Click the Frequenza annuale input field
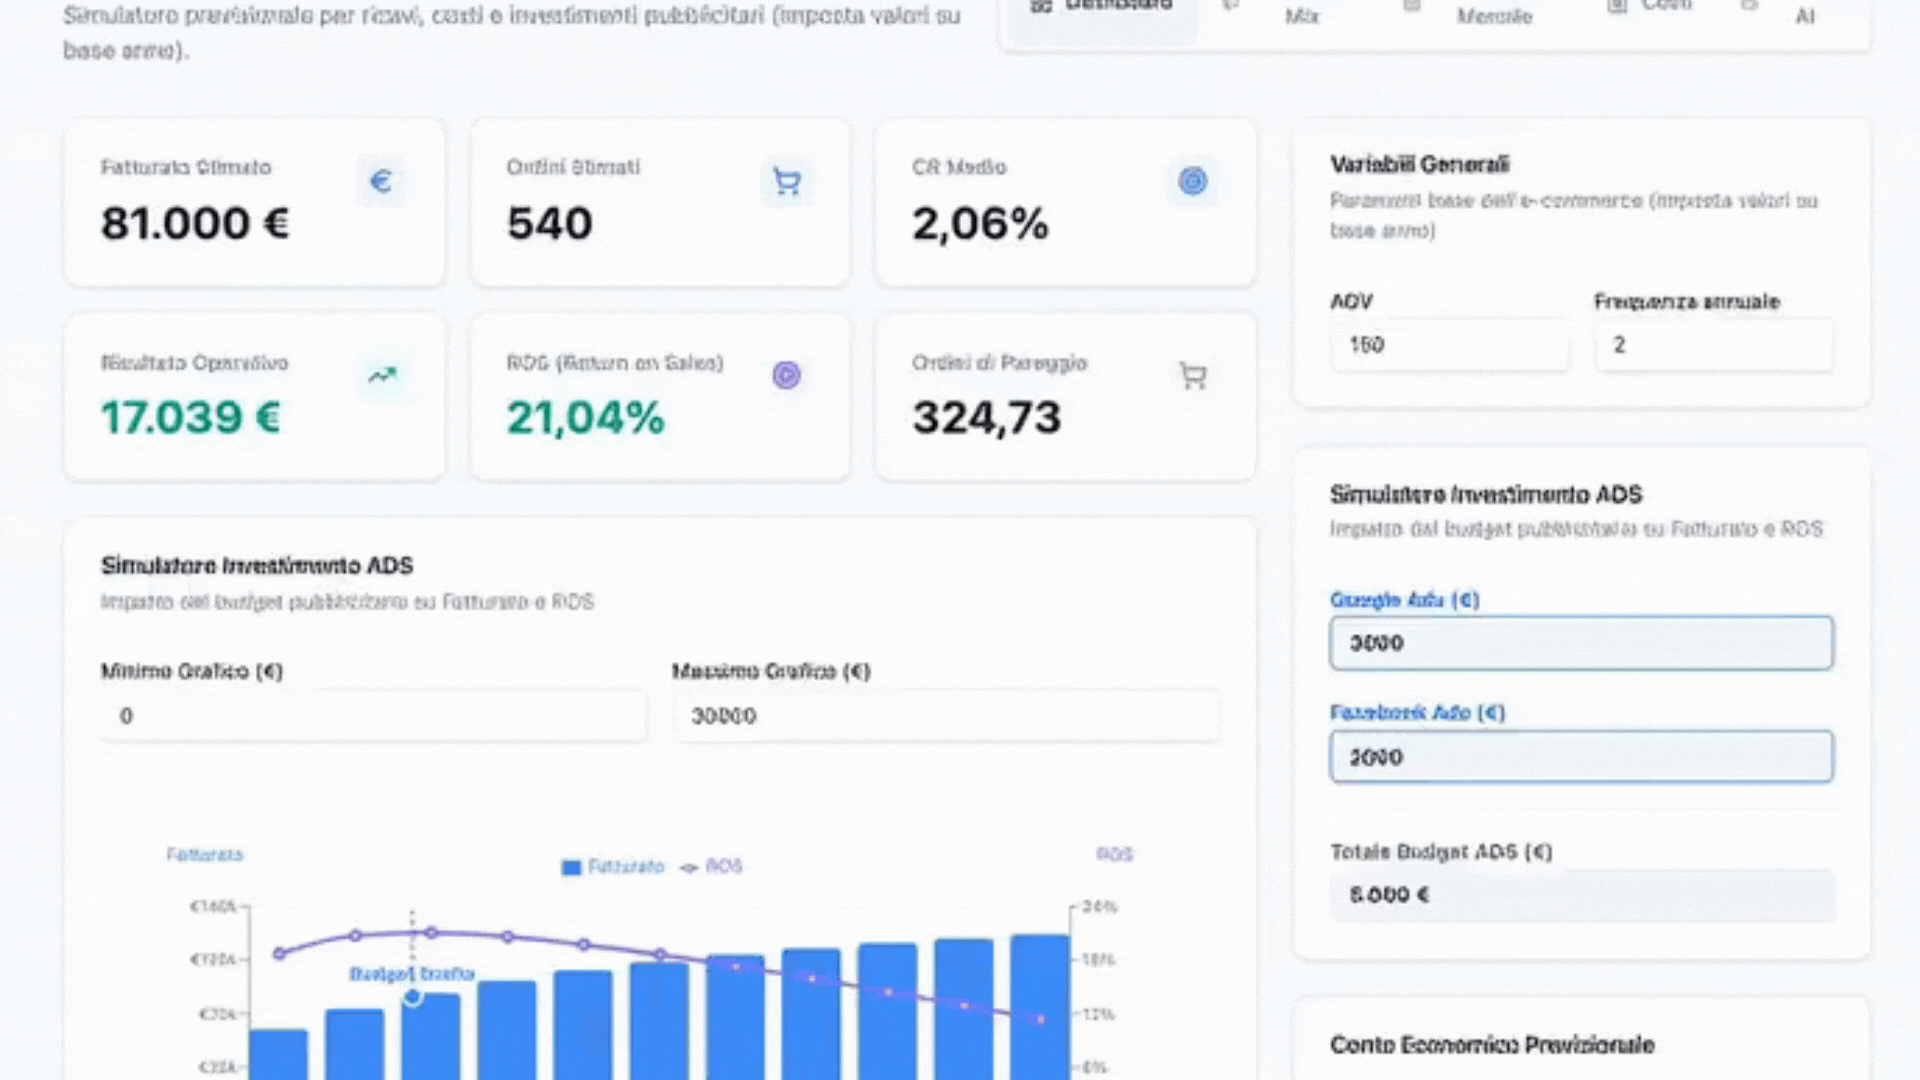The width and height of the screenshot is (1920, 1080). click(x=1713, y=345)
